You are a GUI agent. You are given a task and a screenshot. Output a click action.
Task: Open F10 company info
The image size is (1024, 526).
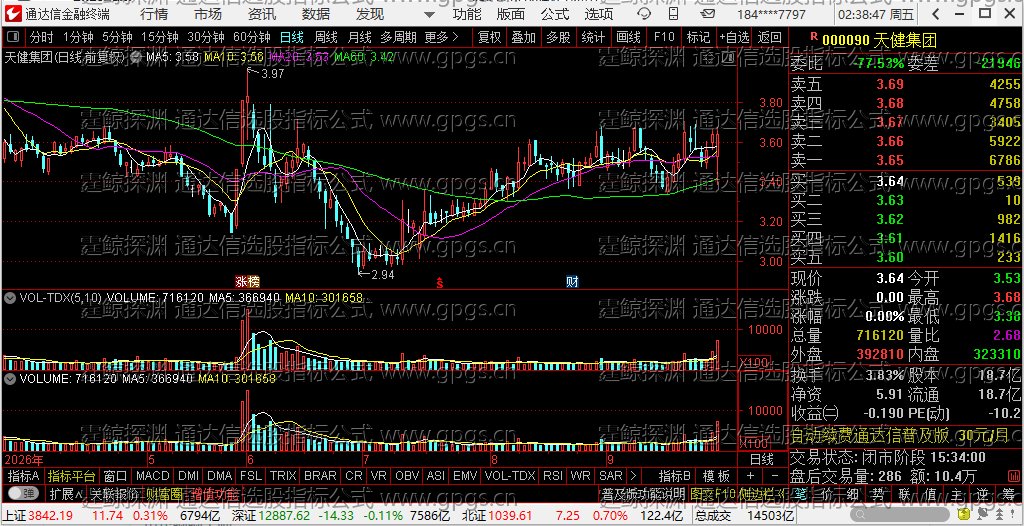tap(664, 37)
